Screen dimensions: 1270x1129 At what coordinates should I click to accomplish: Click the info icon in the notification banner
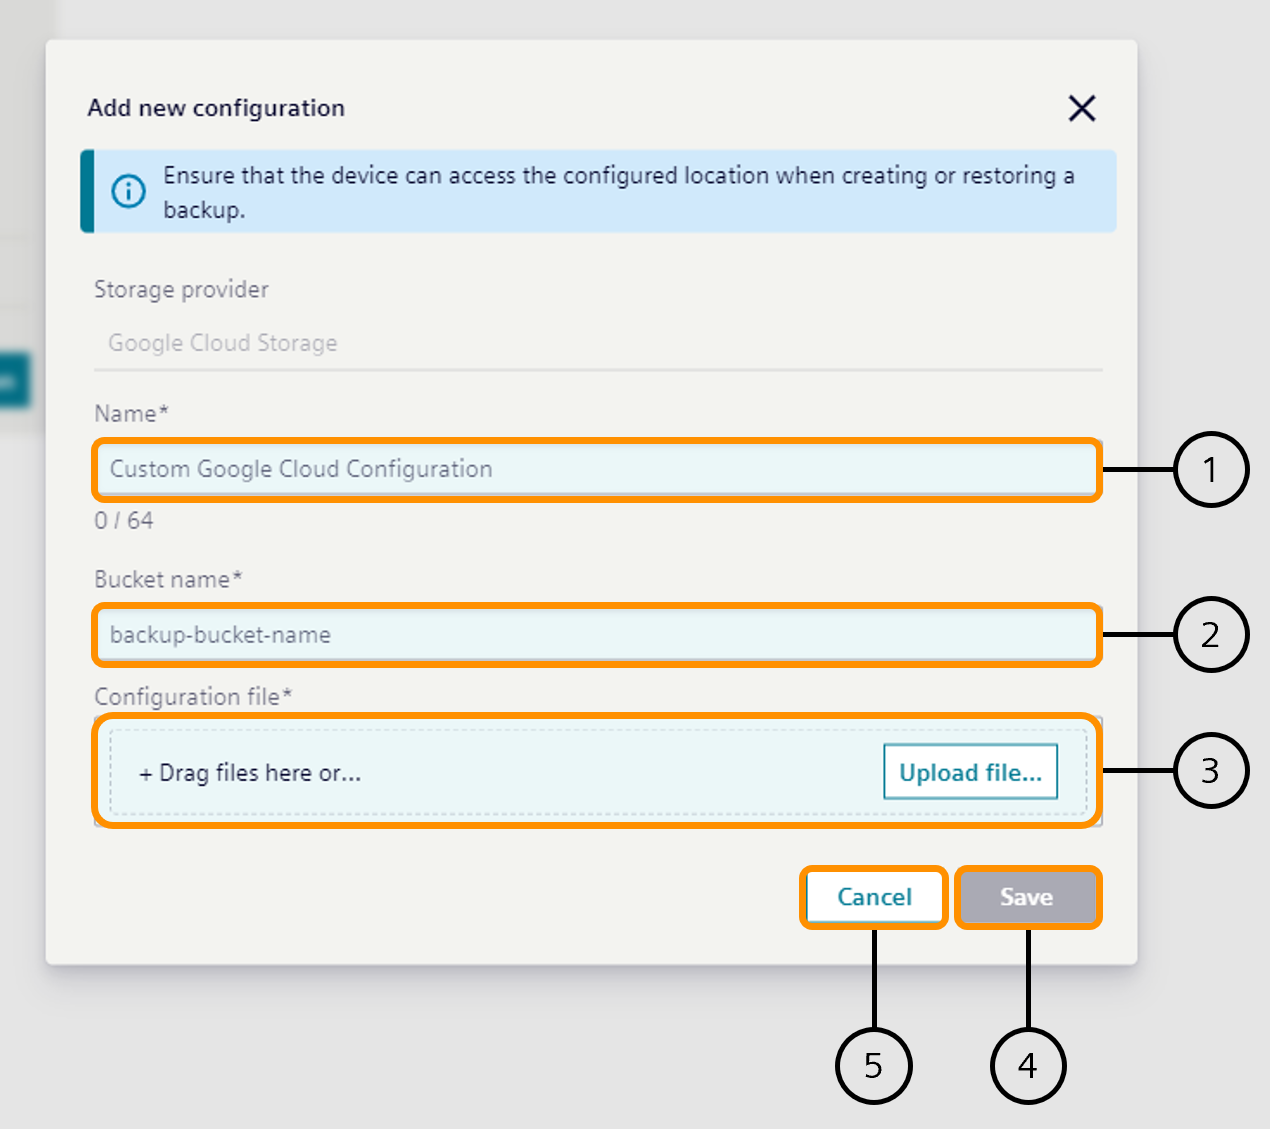coord(129,191)
